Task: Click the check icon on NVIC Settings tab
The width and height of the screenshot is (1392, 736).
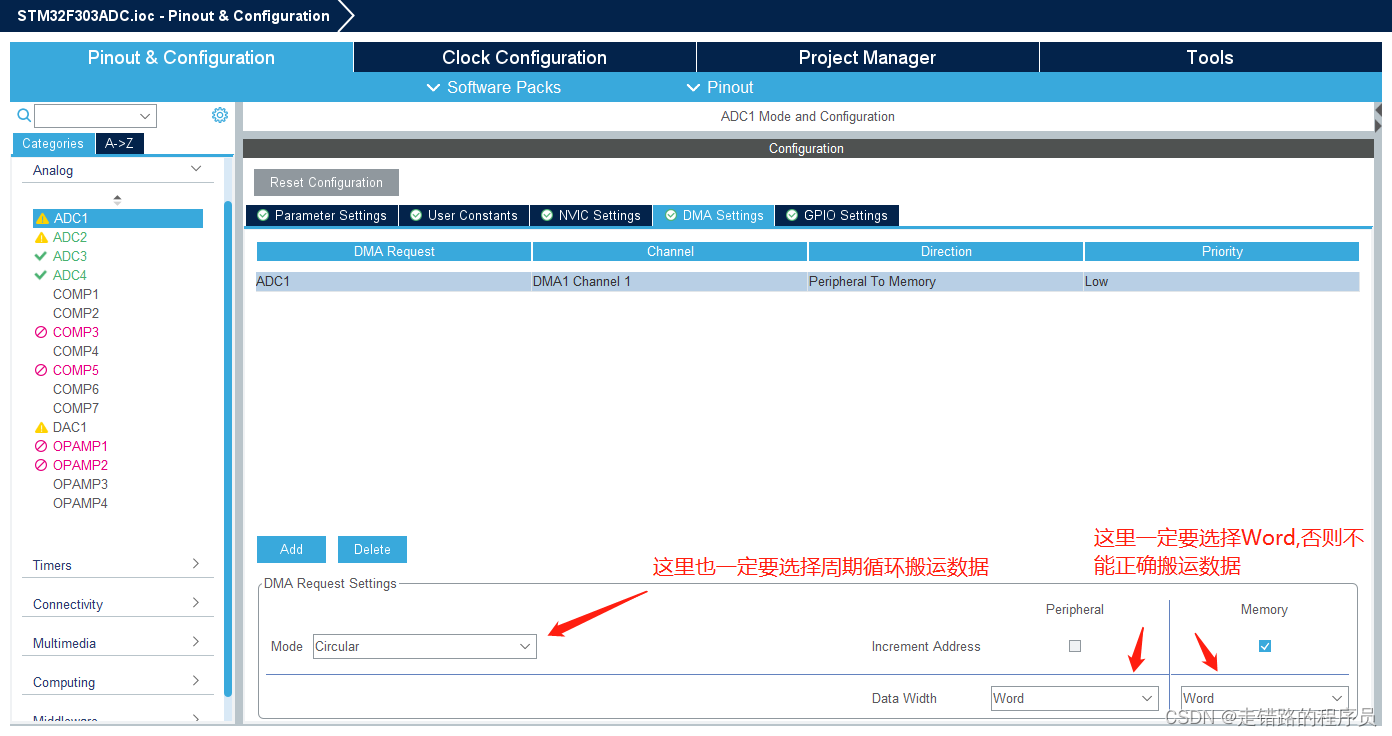Action: coord(547,215)
